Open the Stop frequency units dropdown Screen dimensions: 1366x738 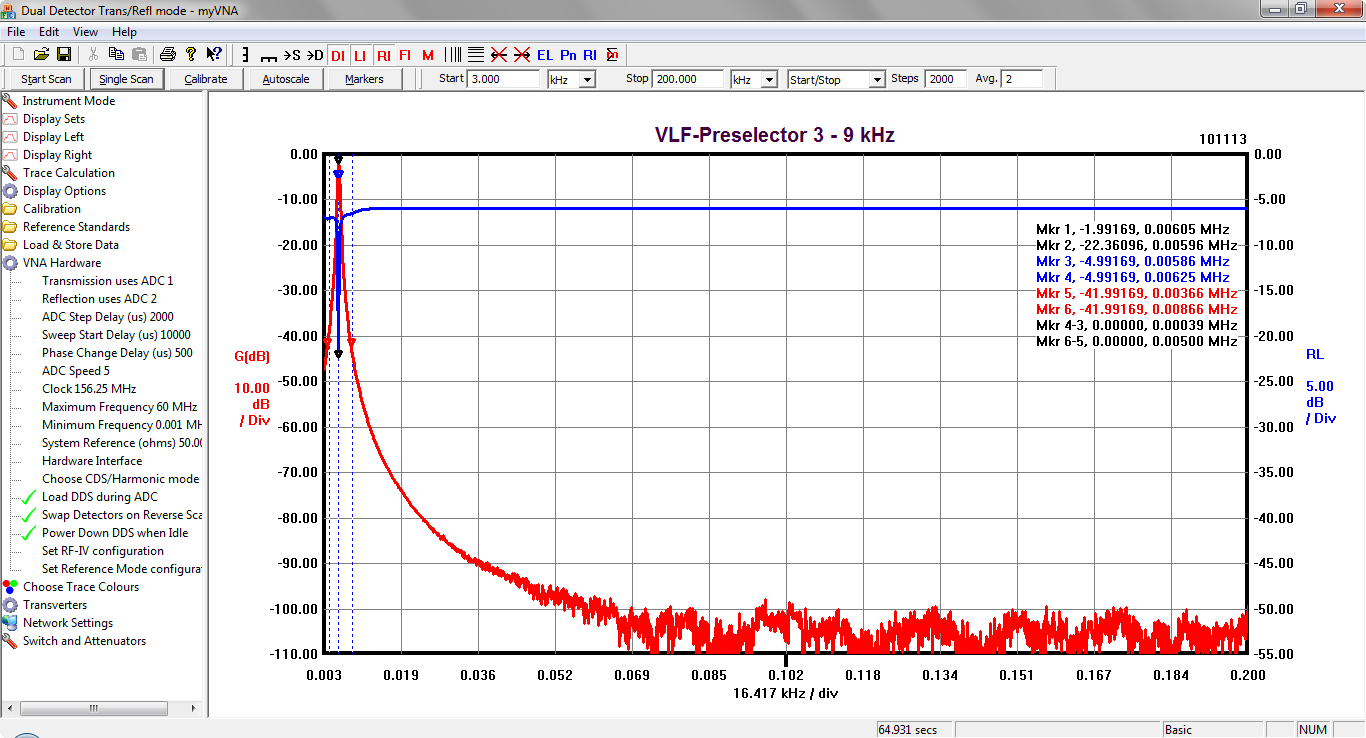coord(769,79)
